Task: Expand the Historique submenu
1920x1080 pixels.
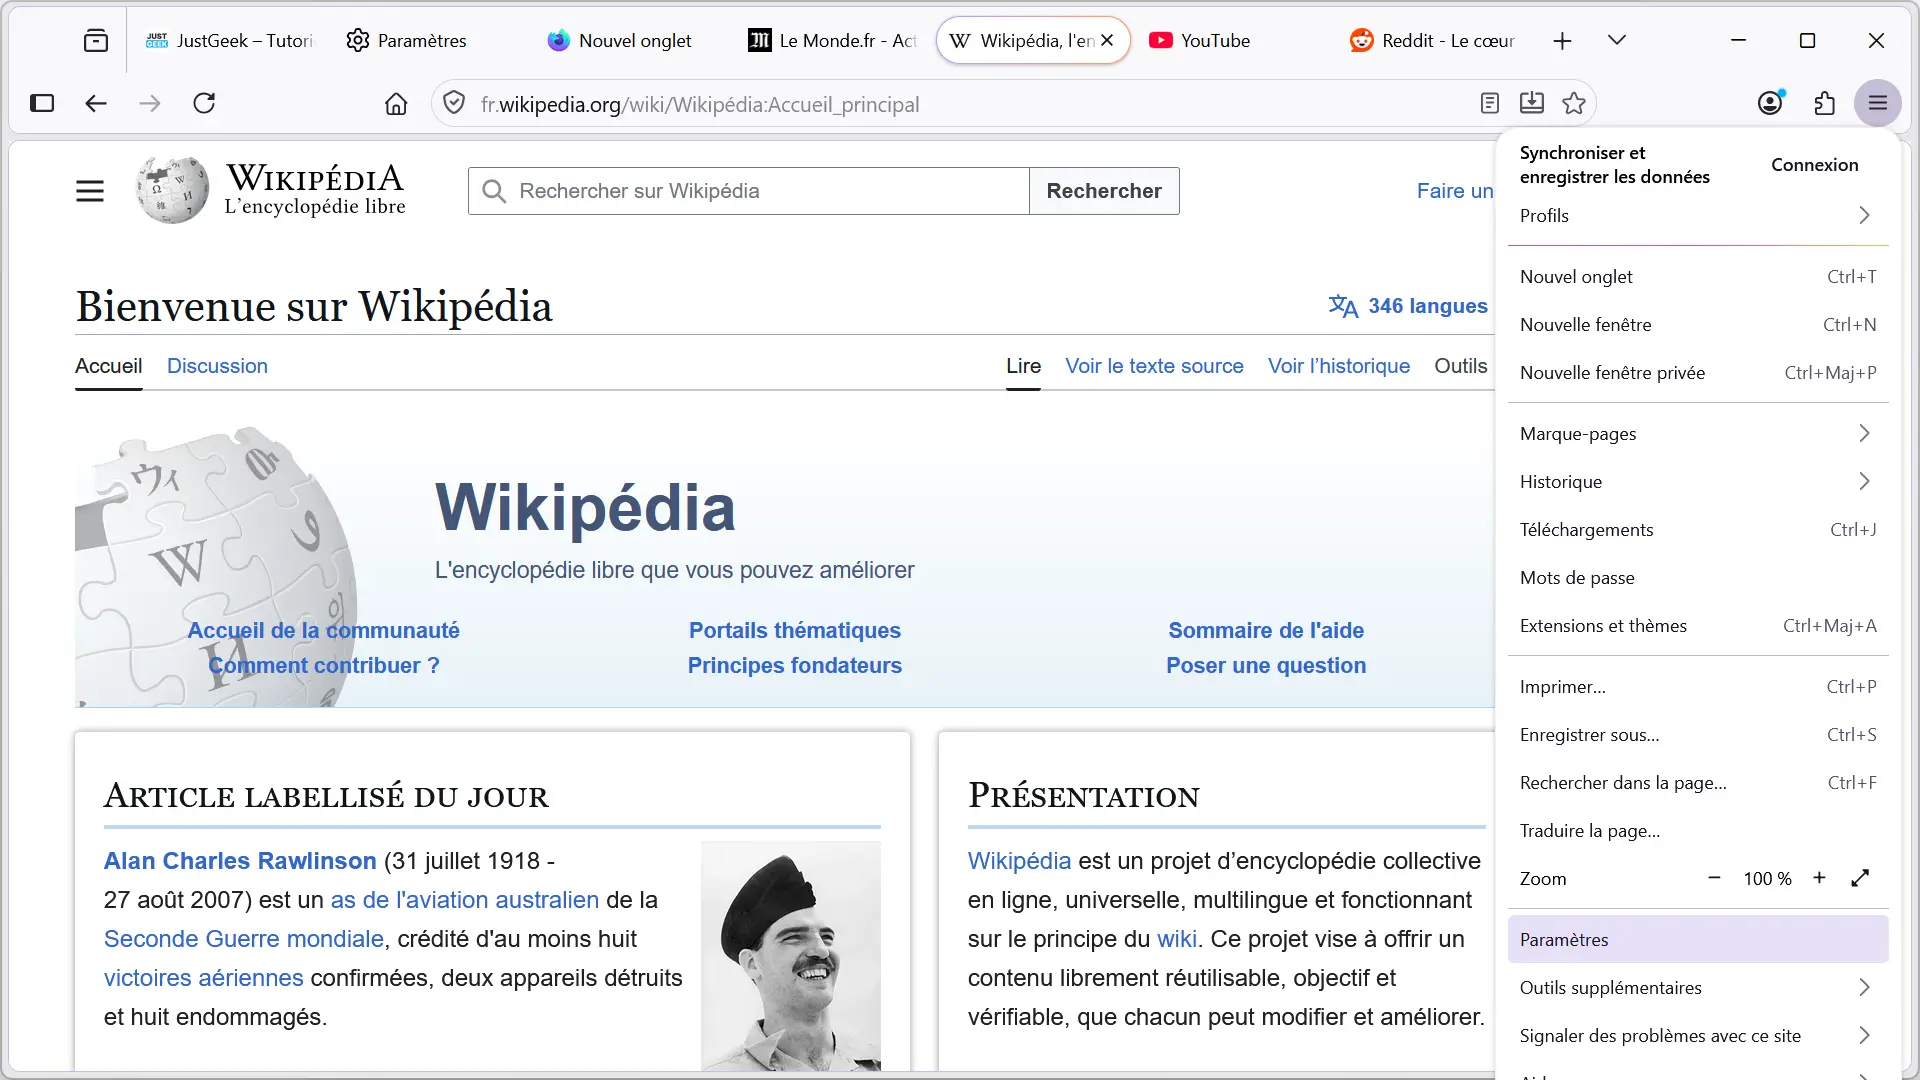Action: tap(1697, 482)
